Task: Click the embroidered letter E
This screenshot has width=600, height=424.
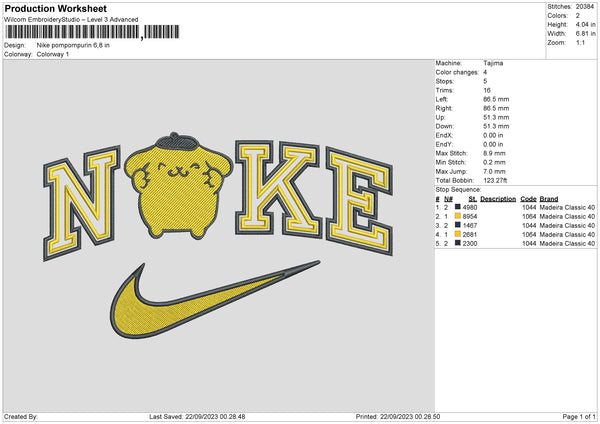Action: pyautogui.click(x=360, y=201)
